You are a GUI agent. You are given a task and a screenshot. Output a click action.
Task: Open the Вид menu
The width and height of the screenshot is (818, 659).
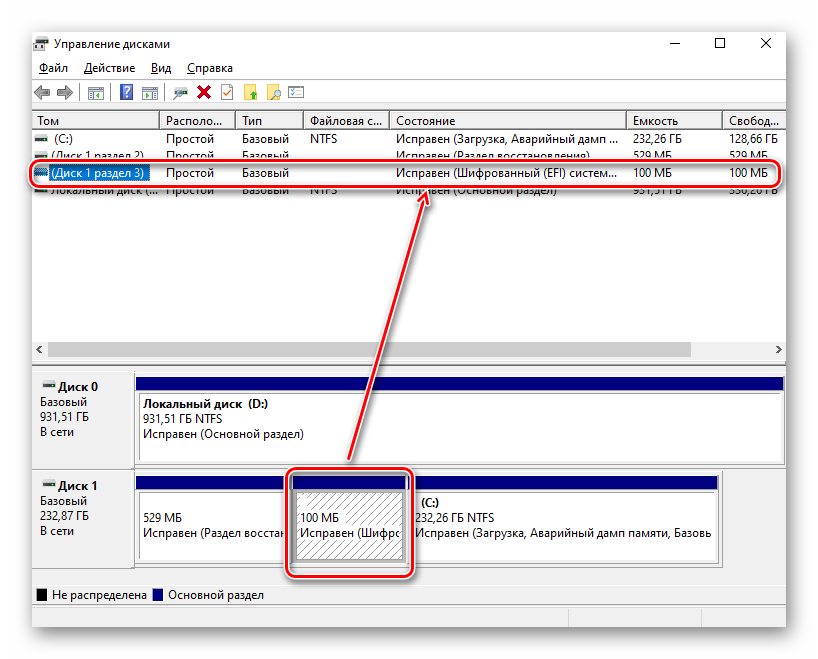coord(161,68)
